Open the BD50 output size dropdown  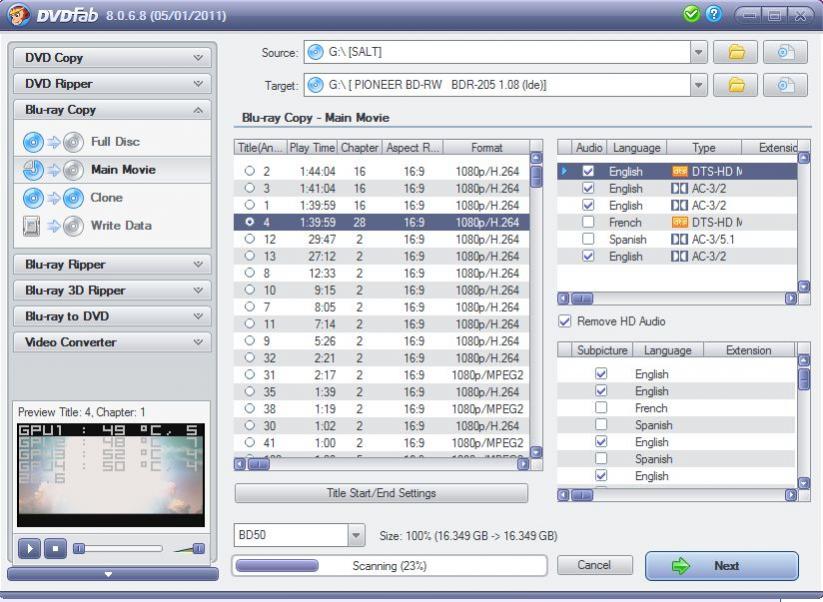pyautogui.click(x=355, y=535)
